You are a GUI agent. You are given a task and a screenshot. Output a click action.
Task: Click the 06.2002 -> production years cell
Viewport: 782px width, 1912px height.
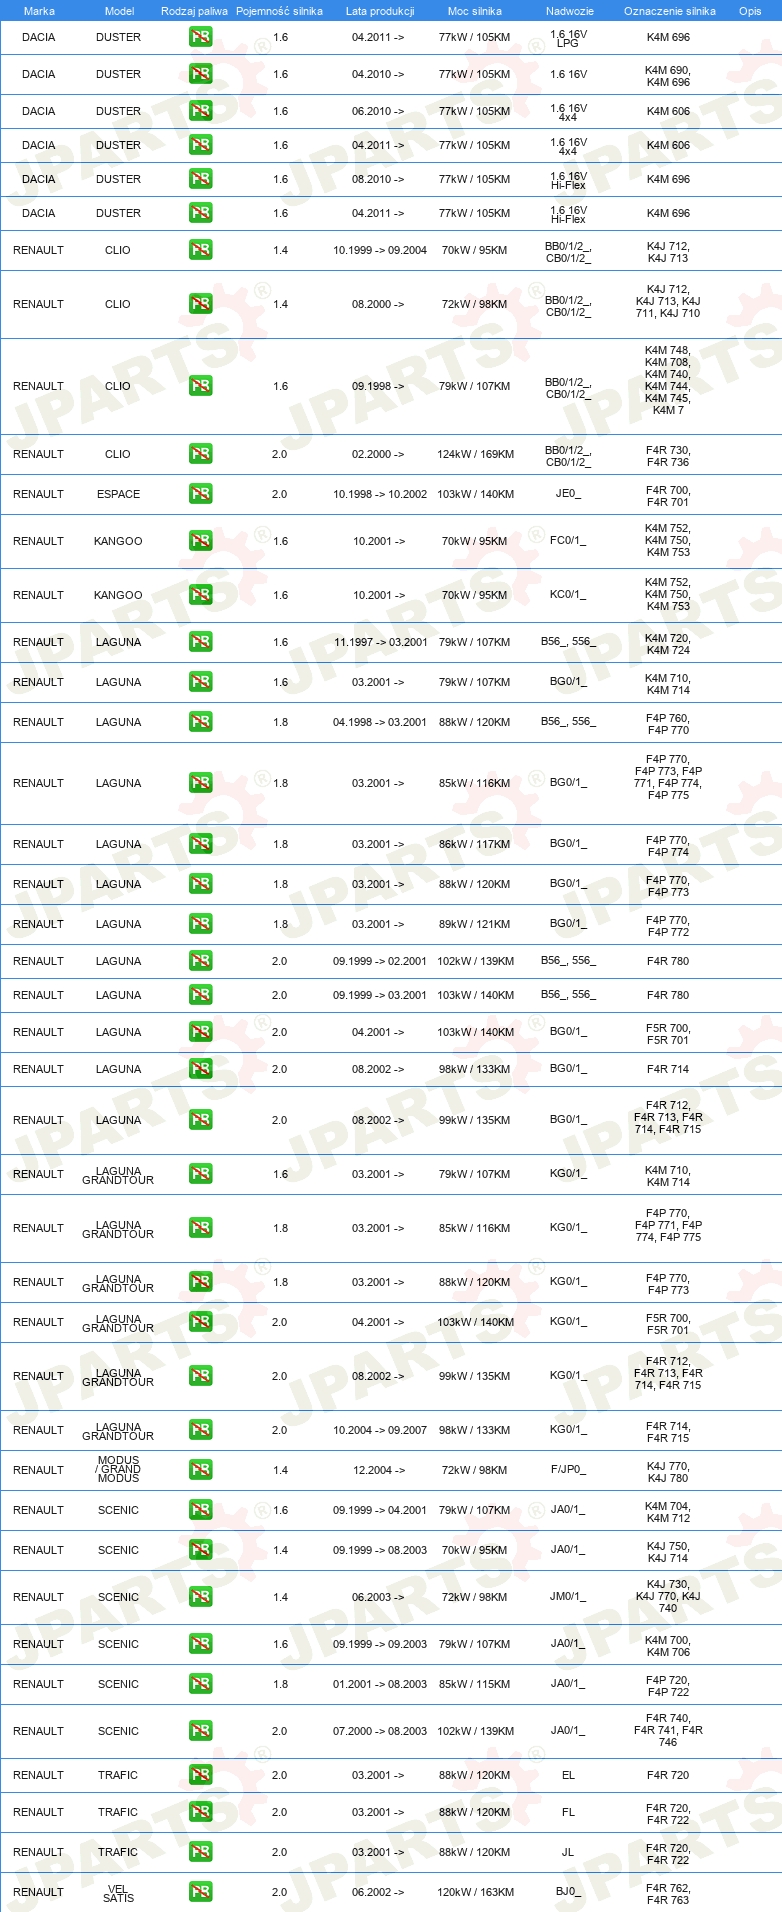pyautogui.click(x=378, y=1892)
